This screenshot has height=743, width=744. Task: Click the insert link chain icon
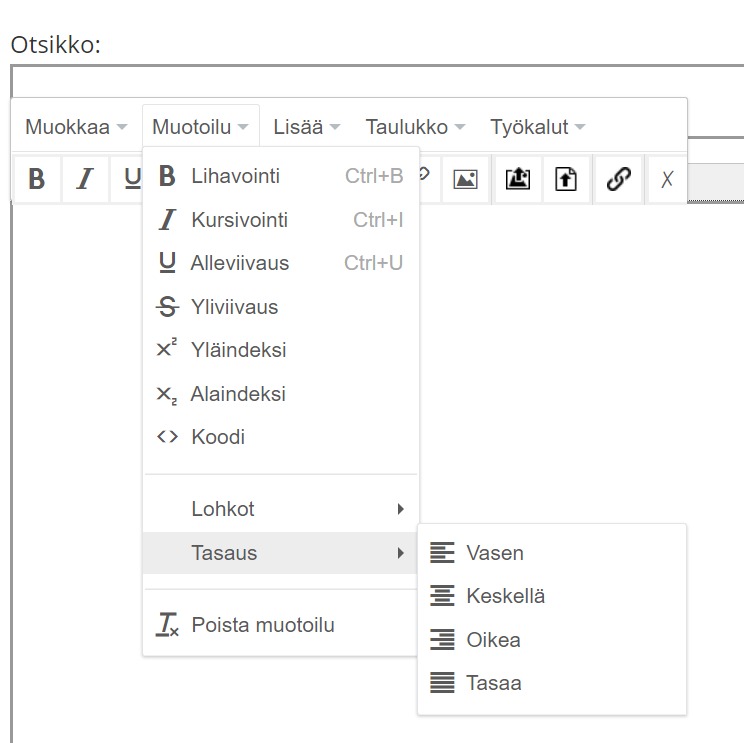click(619, 179)
